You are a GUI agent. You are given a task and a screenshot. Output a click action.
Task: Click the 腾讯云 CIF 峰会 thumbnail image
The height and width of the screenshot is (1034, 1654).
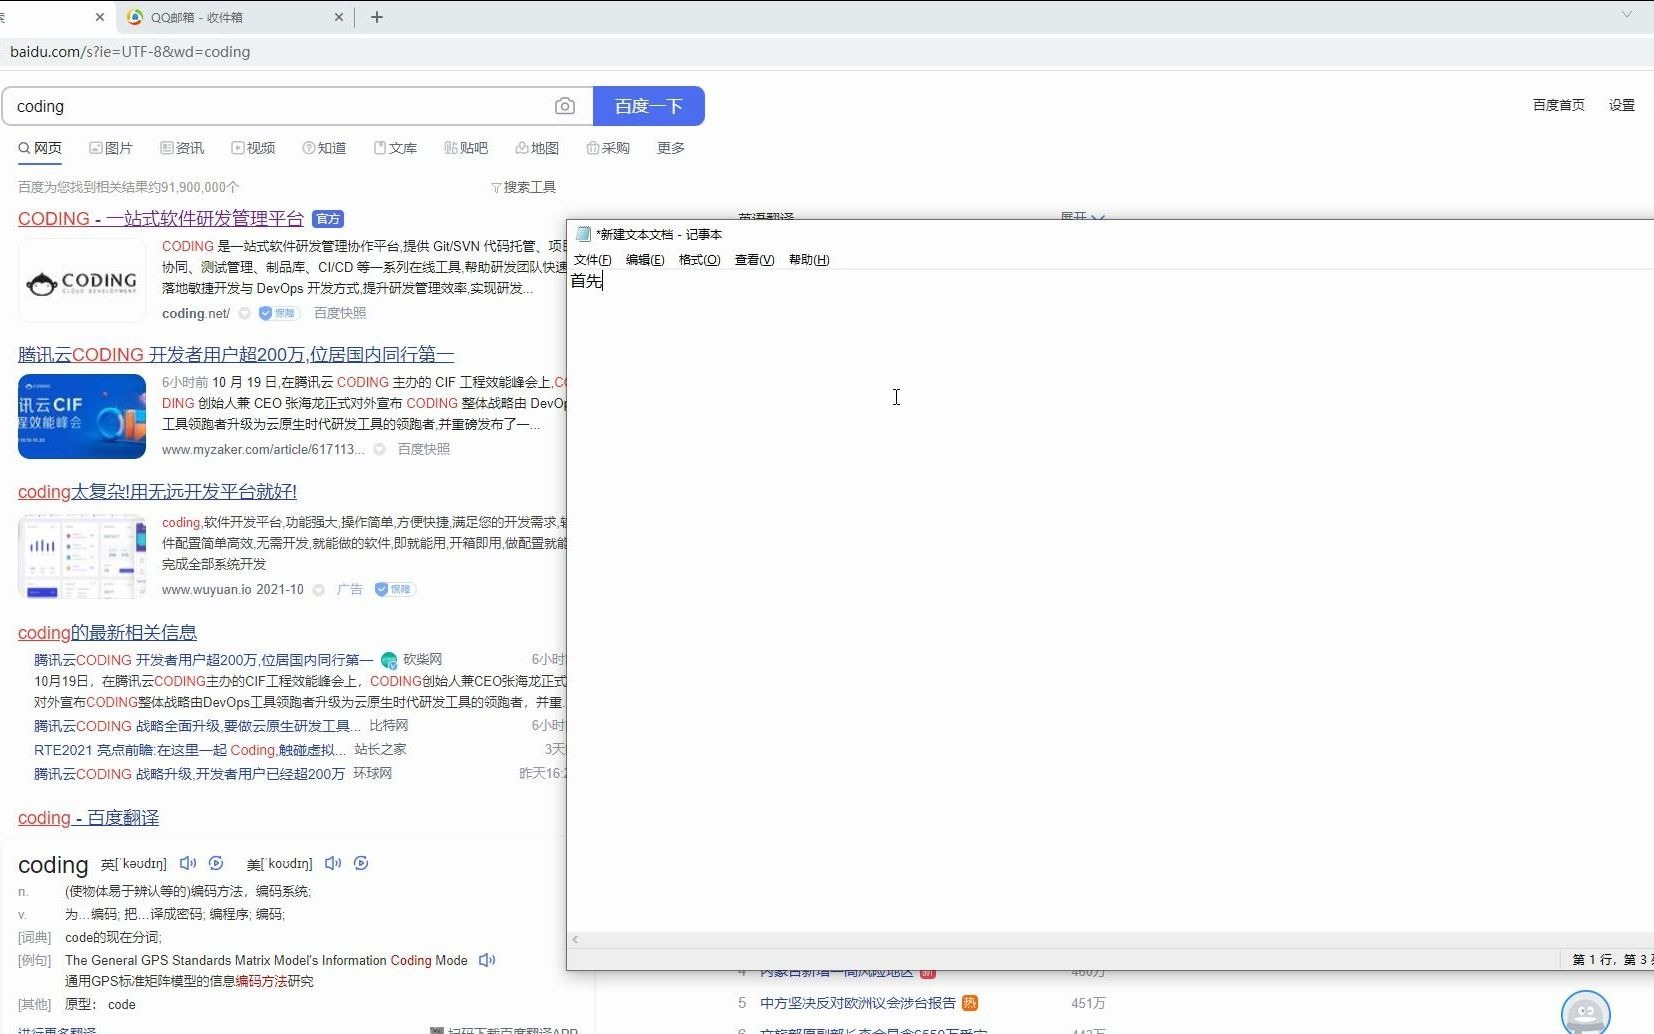(x=82, y=416)
